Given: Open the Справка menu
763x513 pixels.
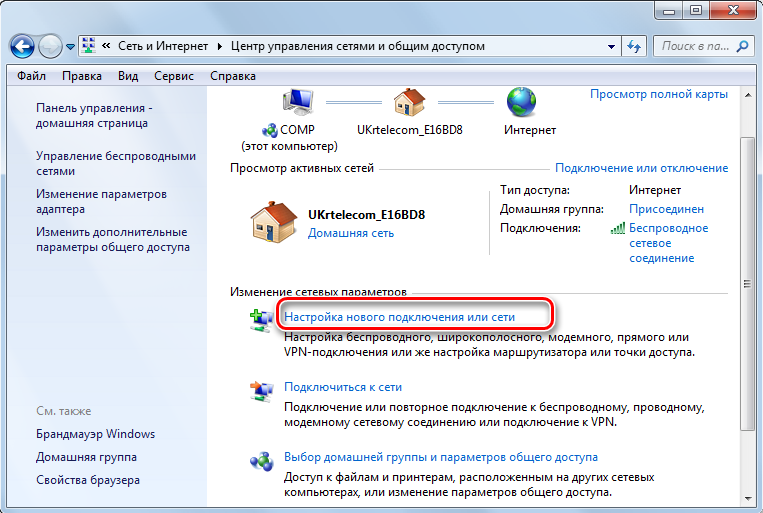Looking at the screenshot, I should (233, 76).
